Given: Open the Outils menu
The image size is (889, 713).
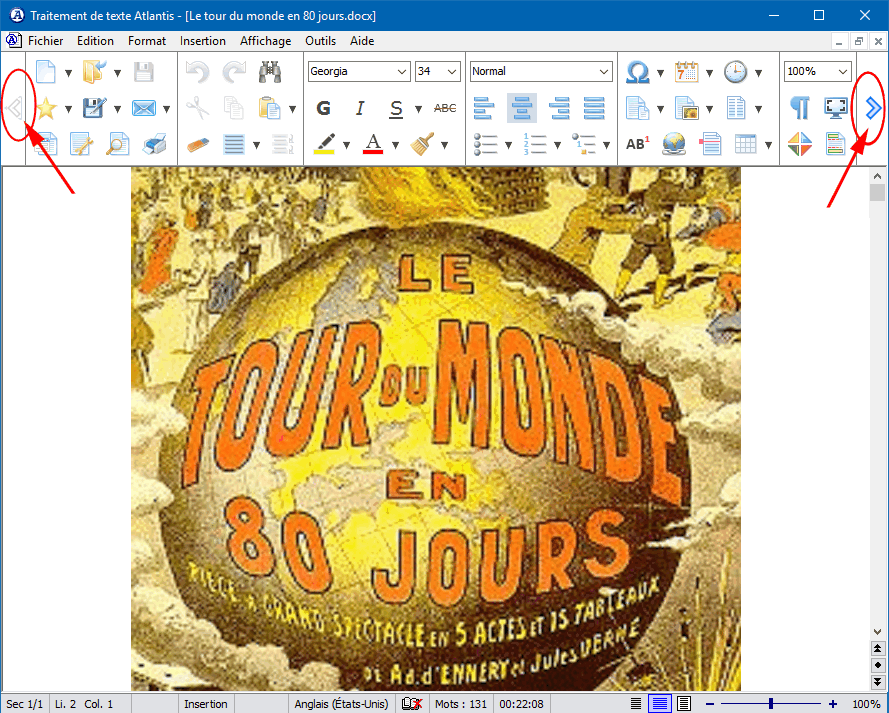Looking at the screenshot, I should [320, 41].
